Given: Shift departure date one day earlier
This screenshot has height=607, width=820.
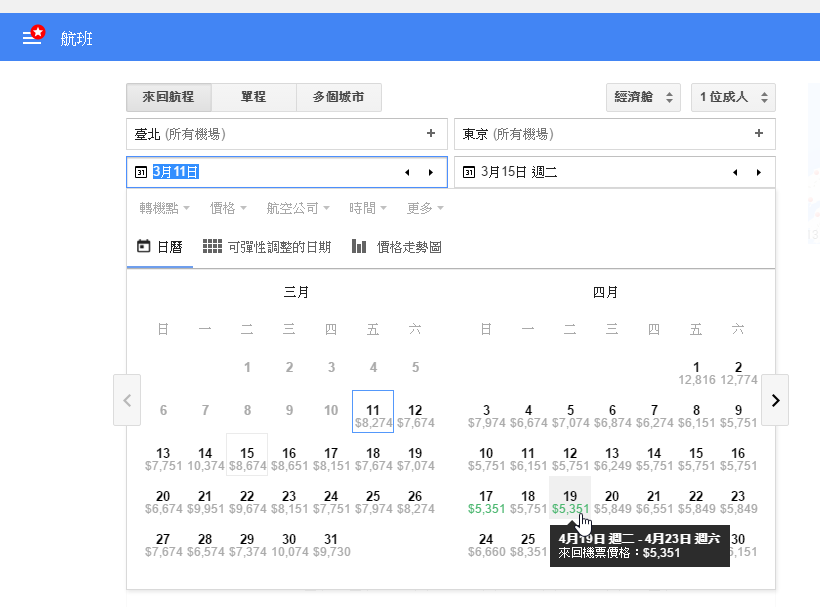Looking at the screenshot, I should 407,173.
